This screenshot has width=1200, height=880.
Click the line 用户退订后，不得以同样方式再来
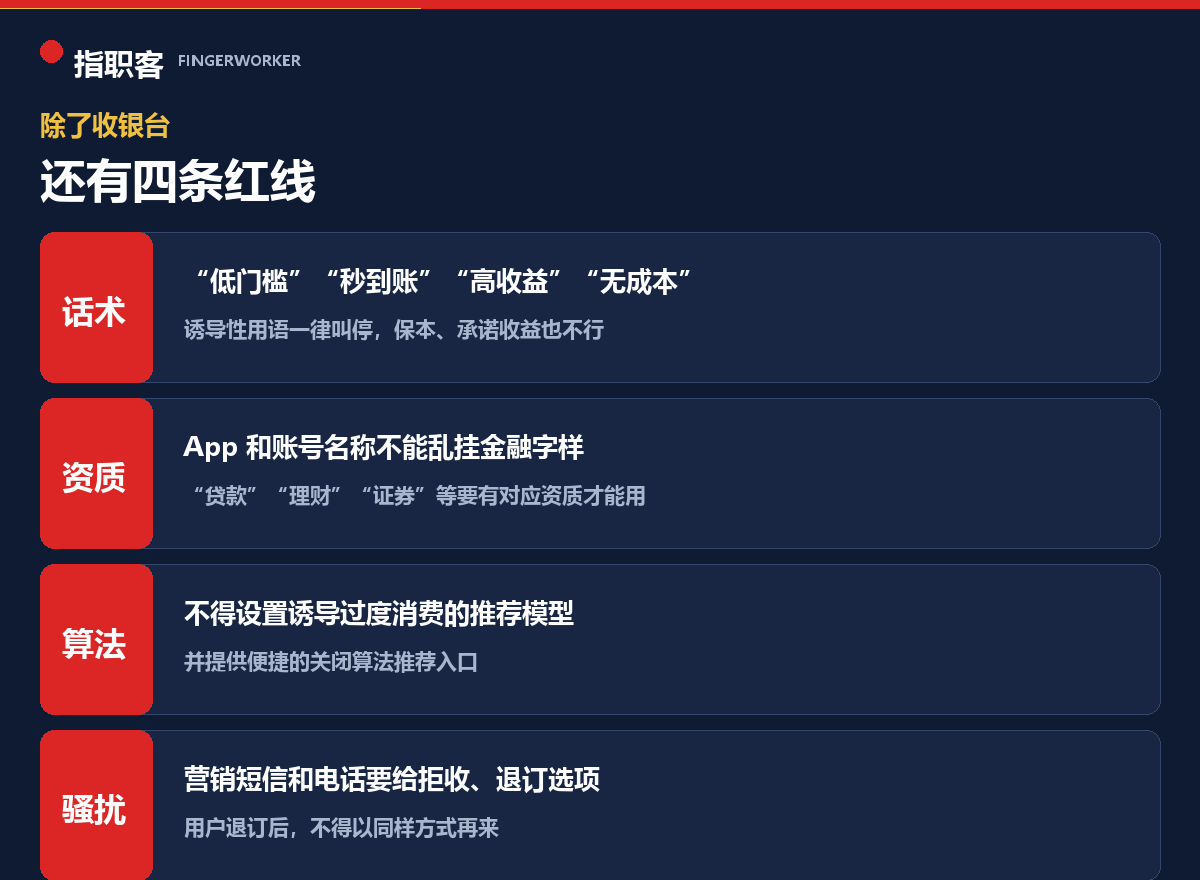[x=341, y=828]
